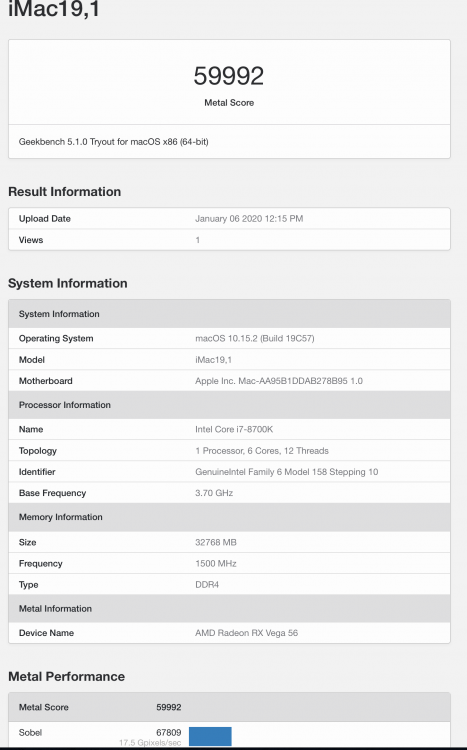Screen dimensions: 467x750
Task: Select the Metal Score label in performance table
Action: (44, 707)
